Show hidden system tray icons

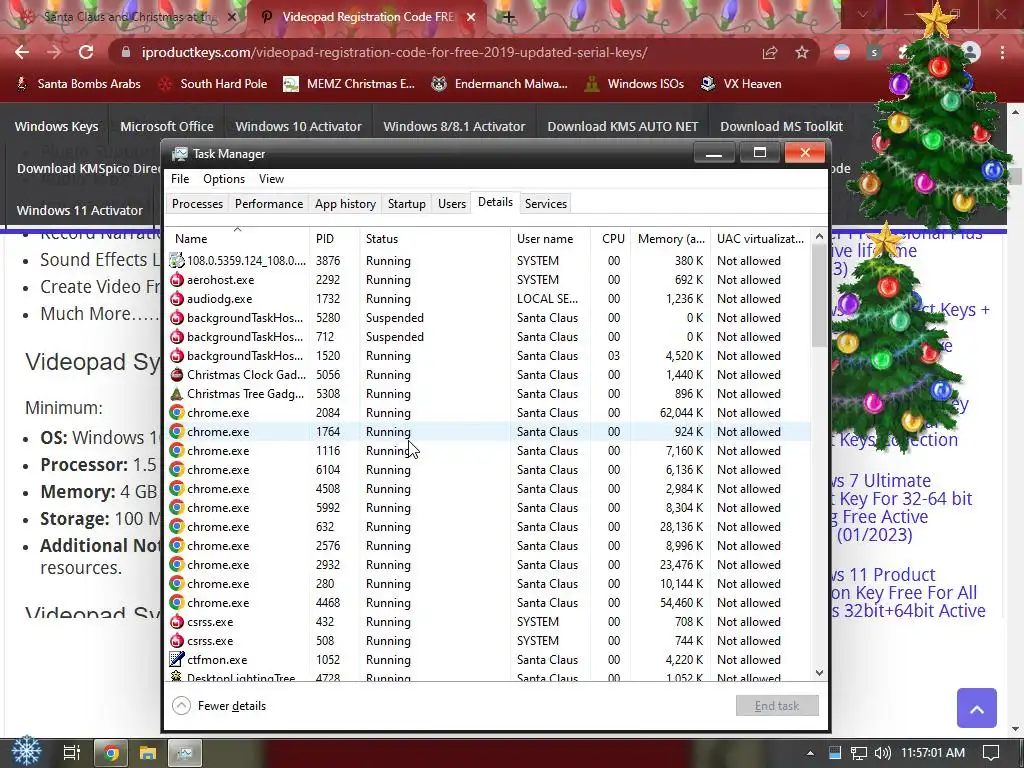coord(810,753)
